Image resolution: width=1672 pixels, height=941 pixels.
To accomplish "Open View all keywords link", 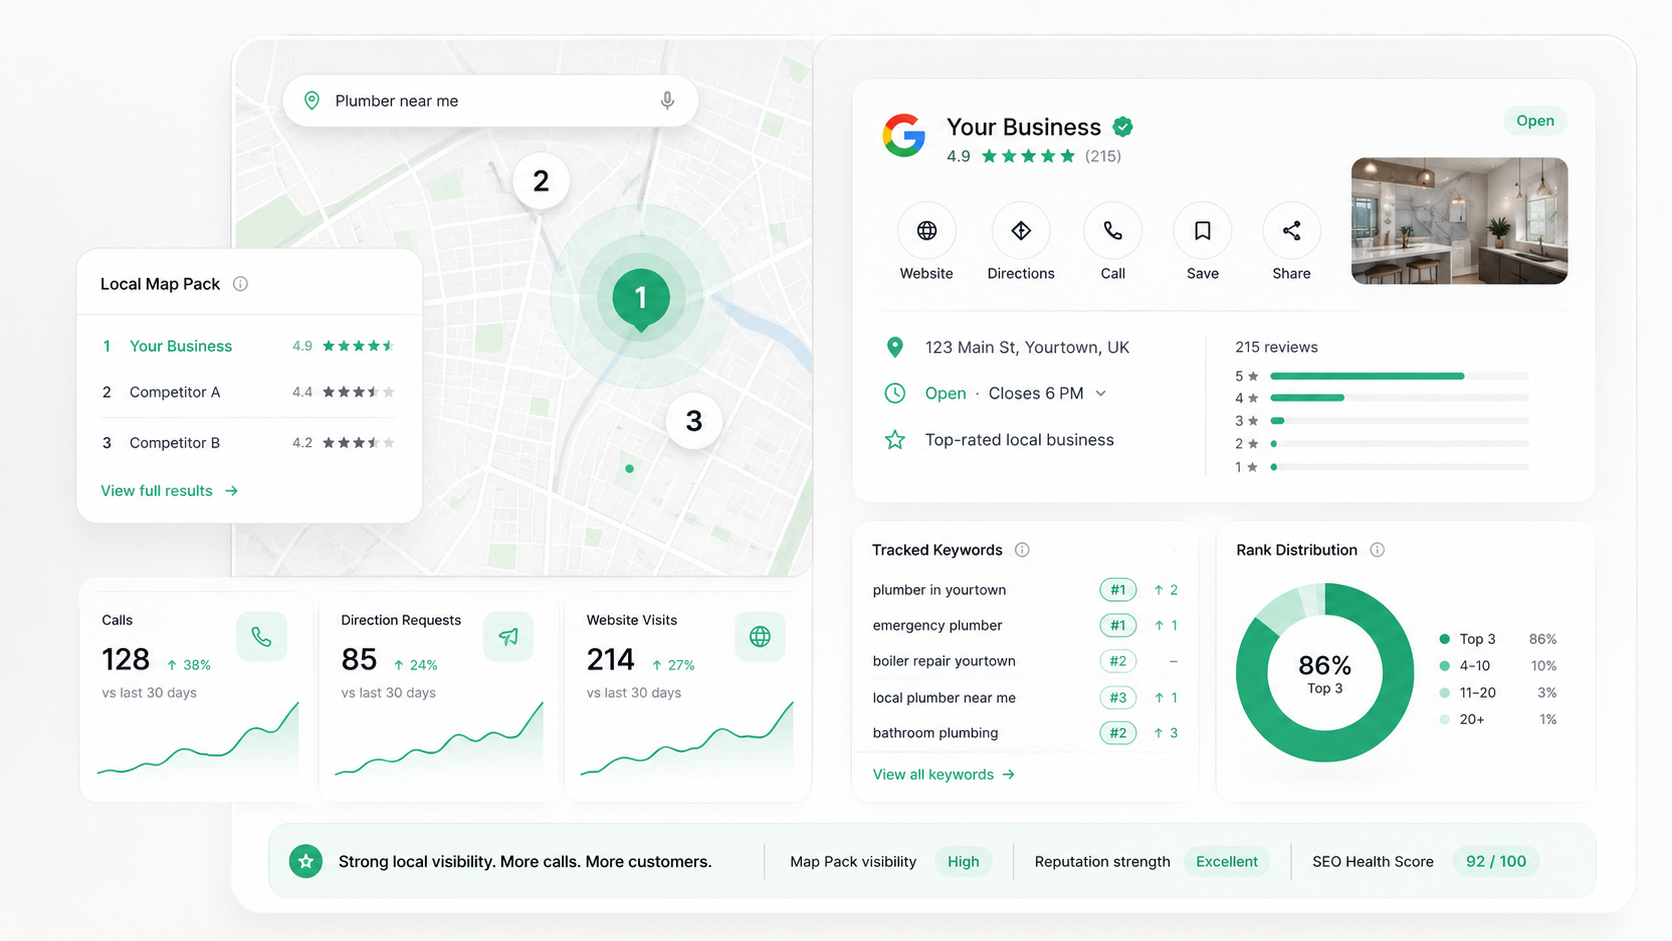I will point(944,775).
